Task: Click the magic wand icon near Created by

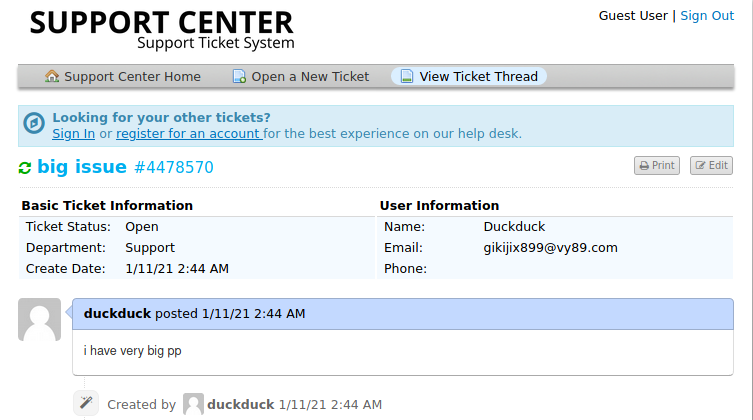Action: click(x=86, y=404)
